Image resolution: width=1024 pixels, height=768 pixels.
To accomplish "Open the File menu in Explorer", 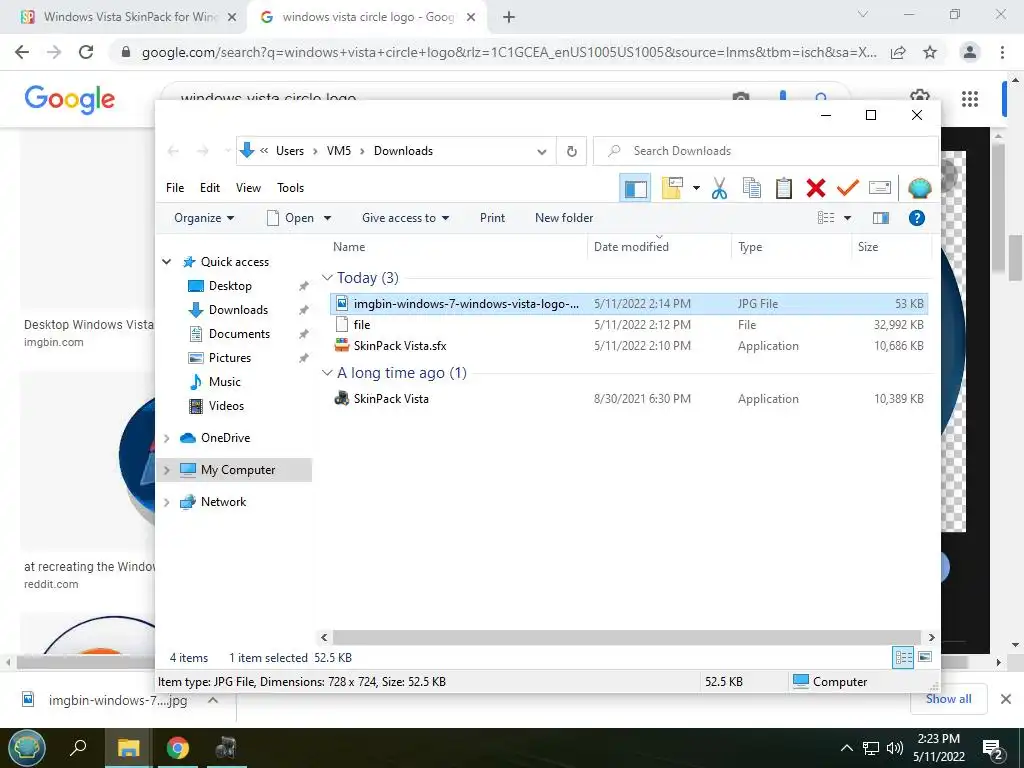I will point(175,188).
